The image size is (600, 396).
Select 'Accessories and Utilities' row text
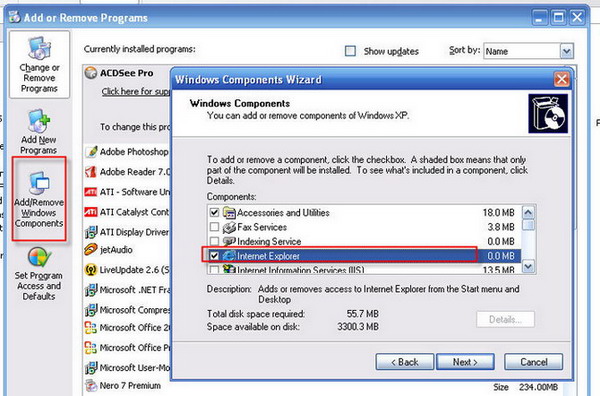coord(283,212)
